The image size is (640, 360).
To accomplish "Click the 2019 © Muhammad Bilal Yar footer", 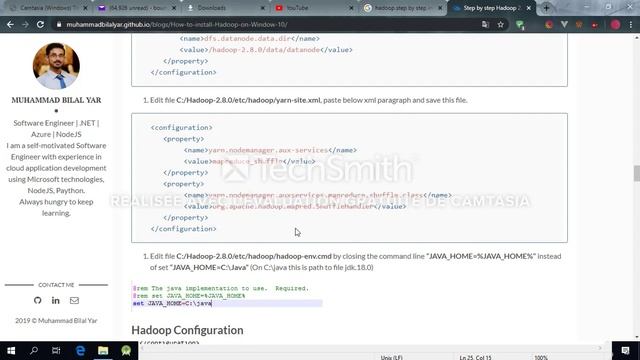I will [x=56, y=321].
